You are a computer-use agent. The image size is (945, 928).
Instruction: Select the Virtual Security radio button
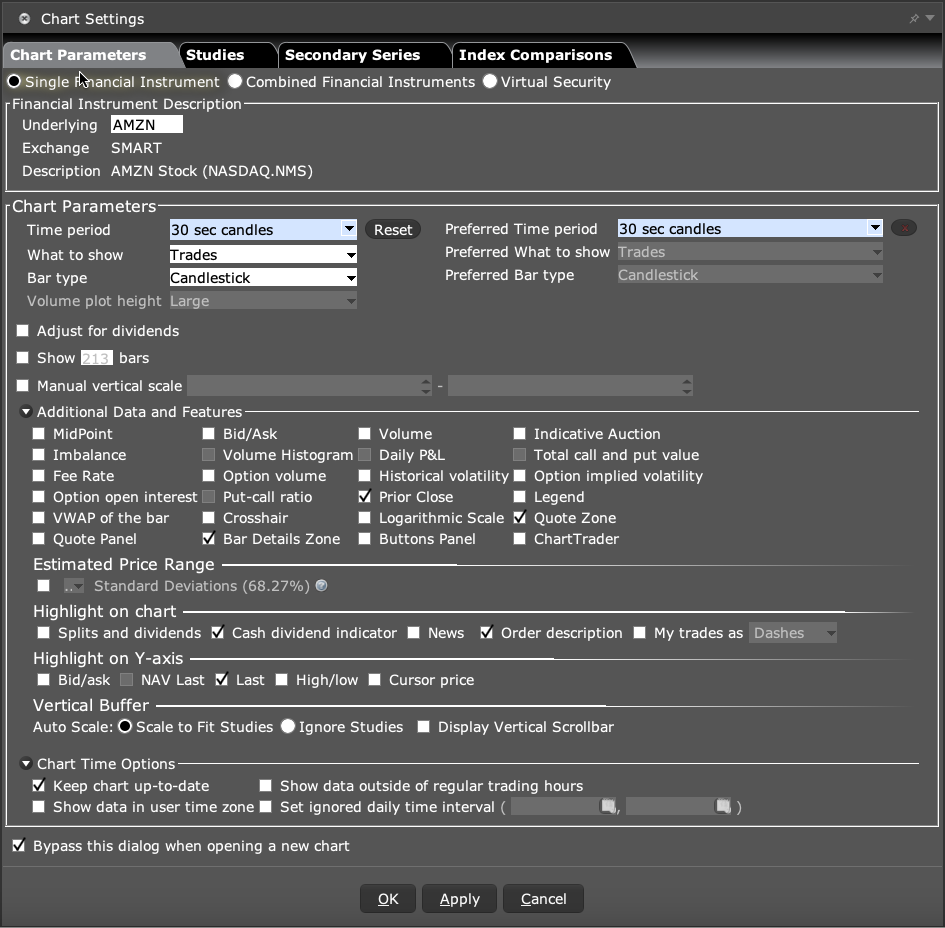(490, 81)
